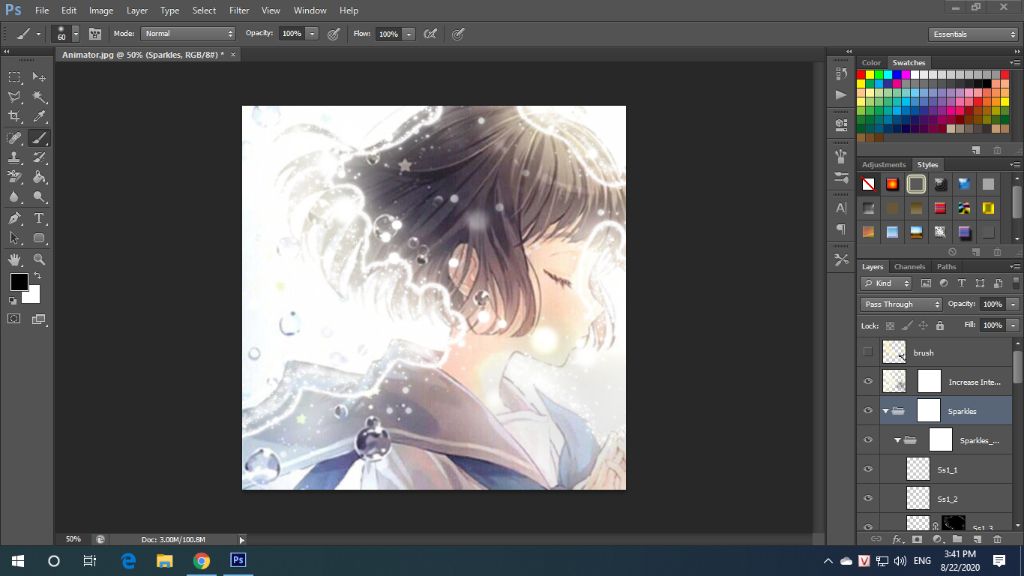Open the brush Opacity slider dropdown

[312, 34]
